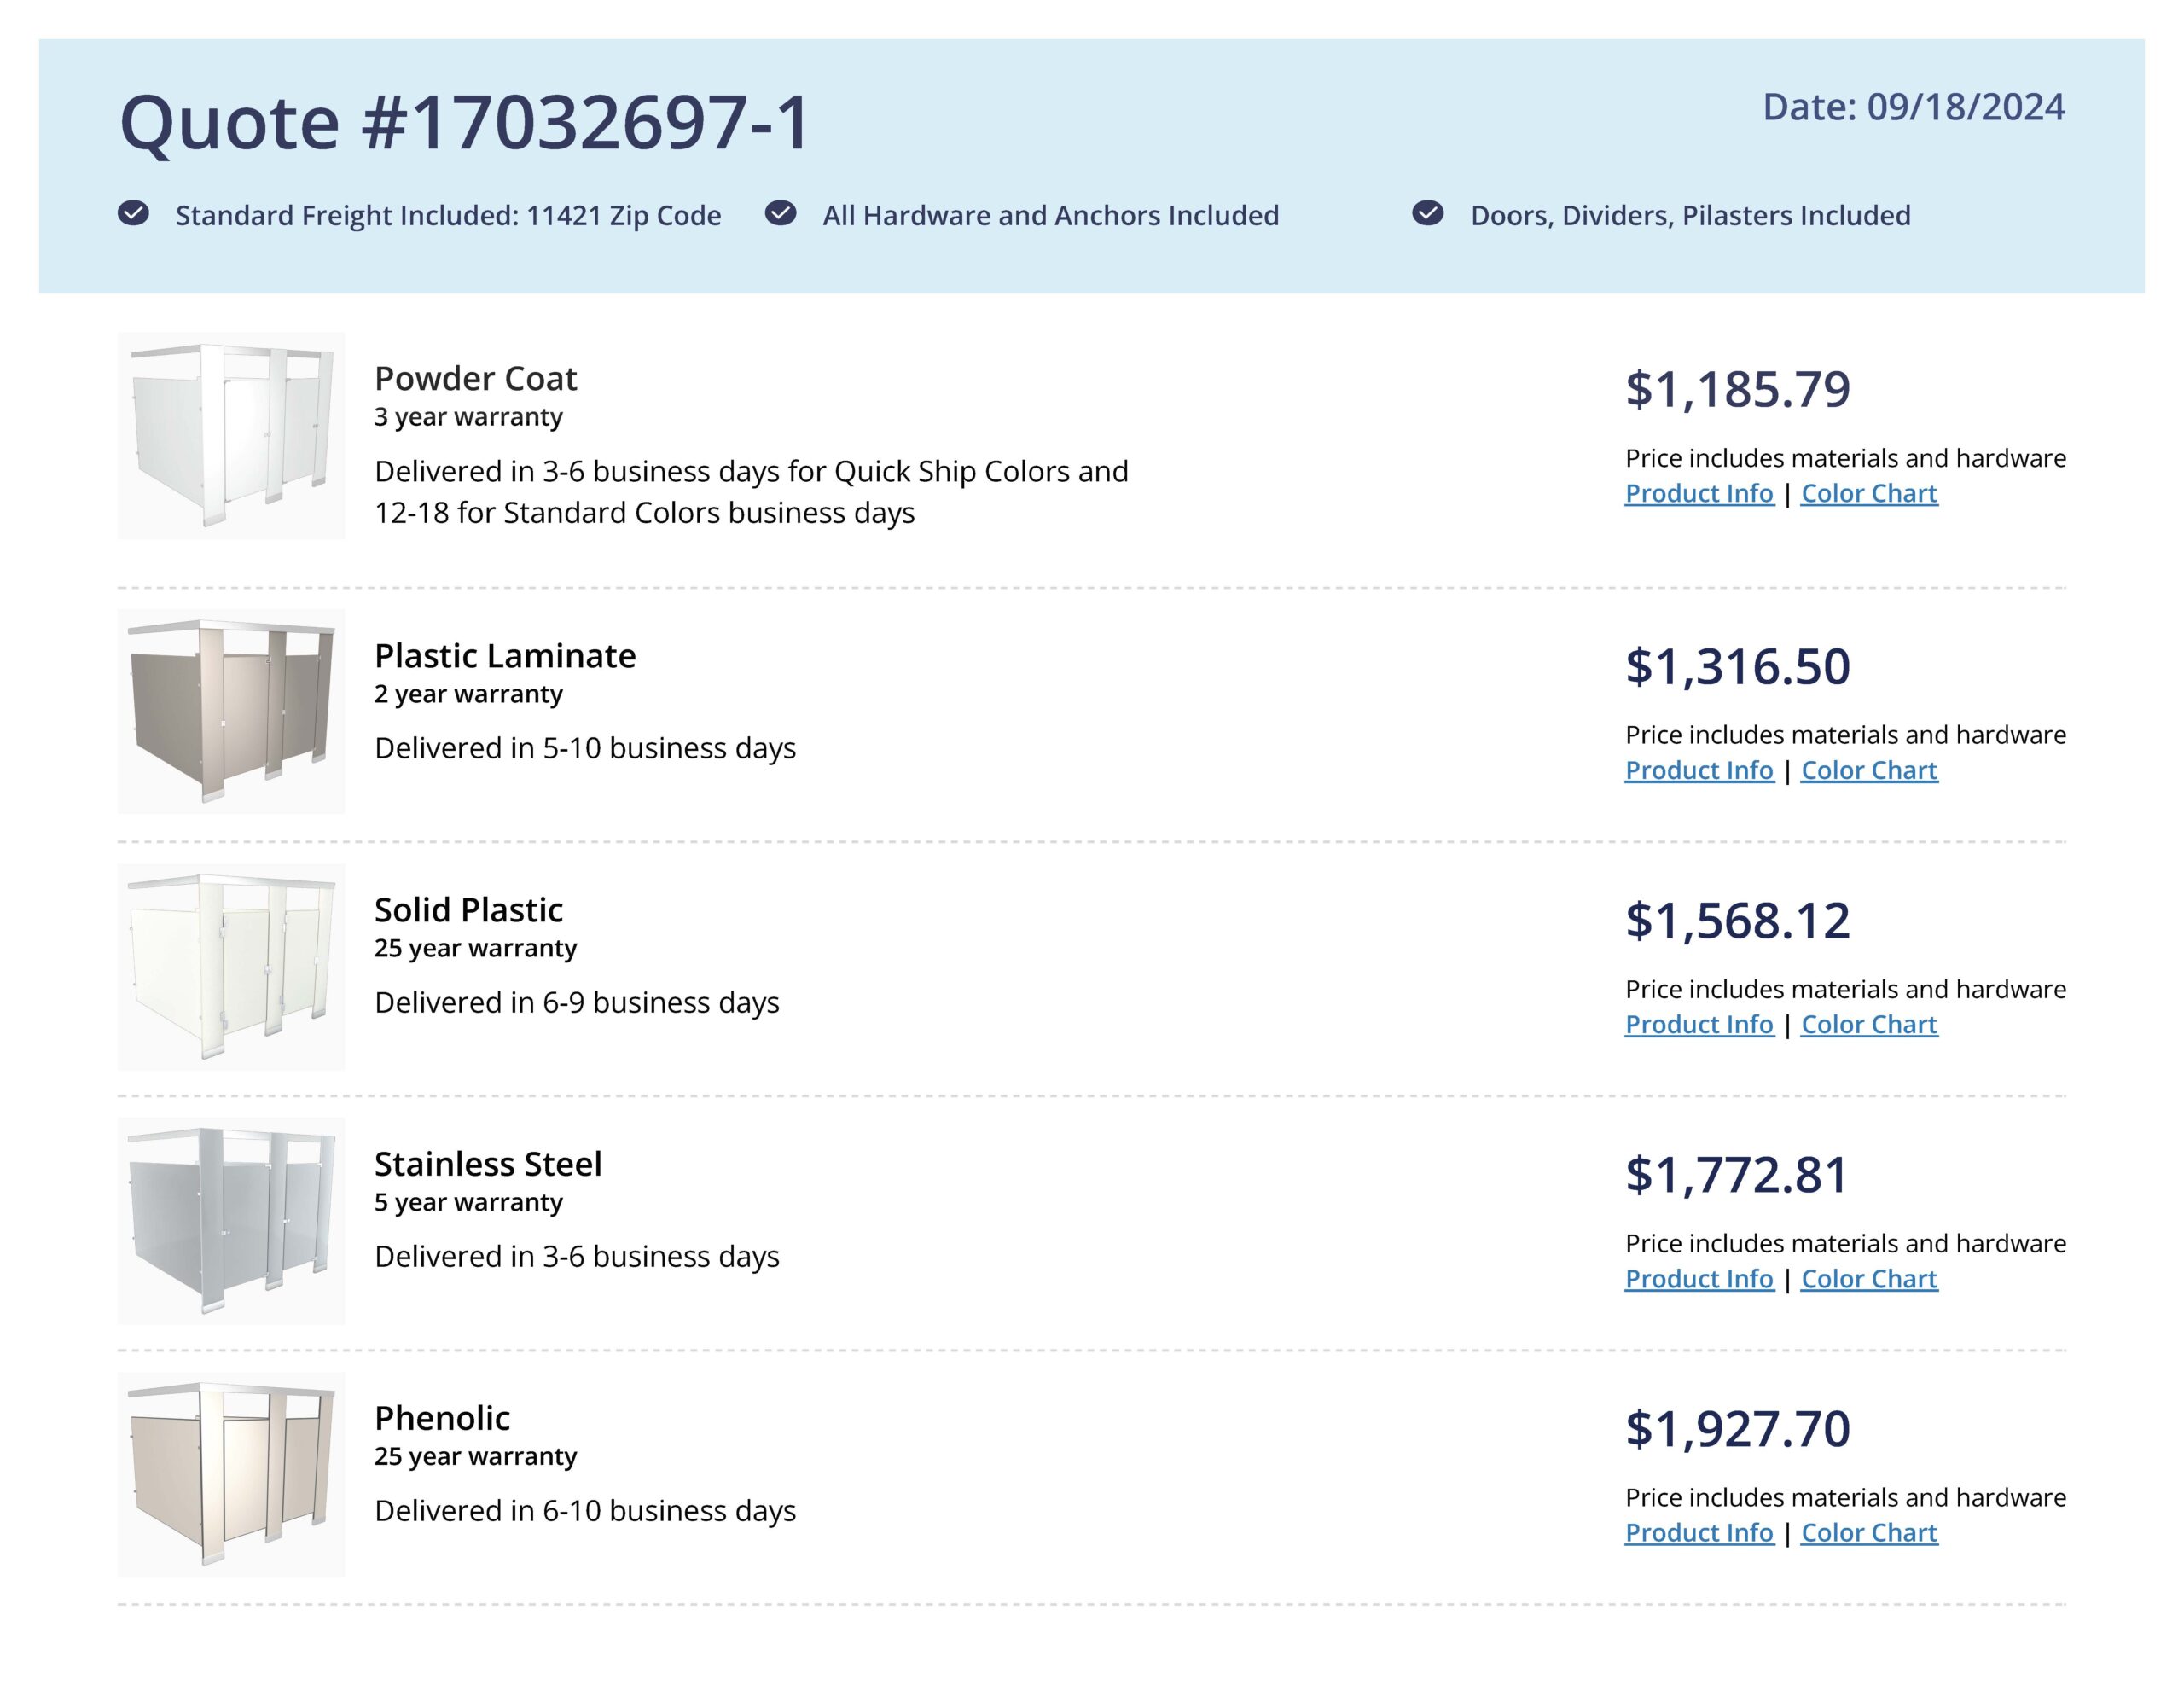Open Product Info for Phenolic
Screen dimensions: 2184x1685
tap(1698, 1533)
